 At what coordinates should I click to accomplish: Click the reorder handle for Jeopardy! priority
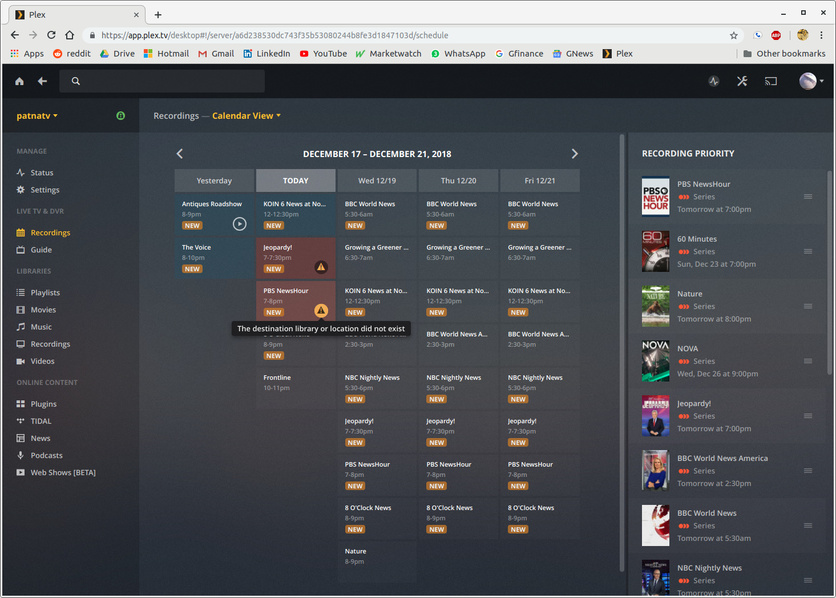tap(808, 416)
